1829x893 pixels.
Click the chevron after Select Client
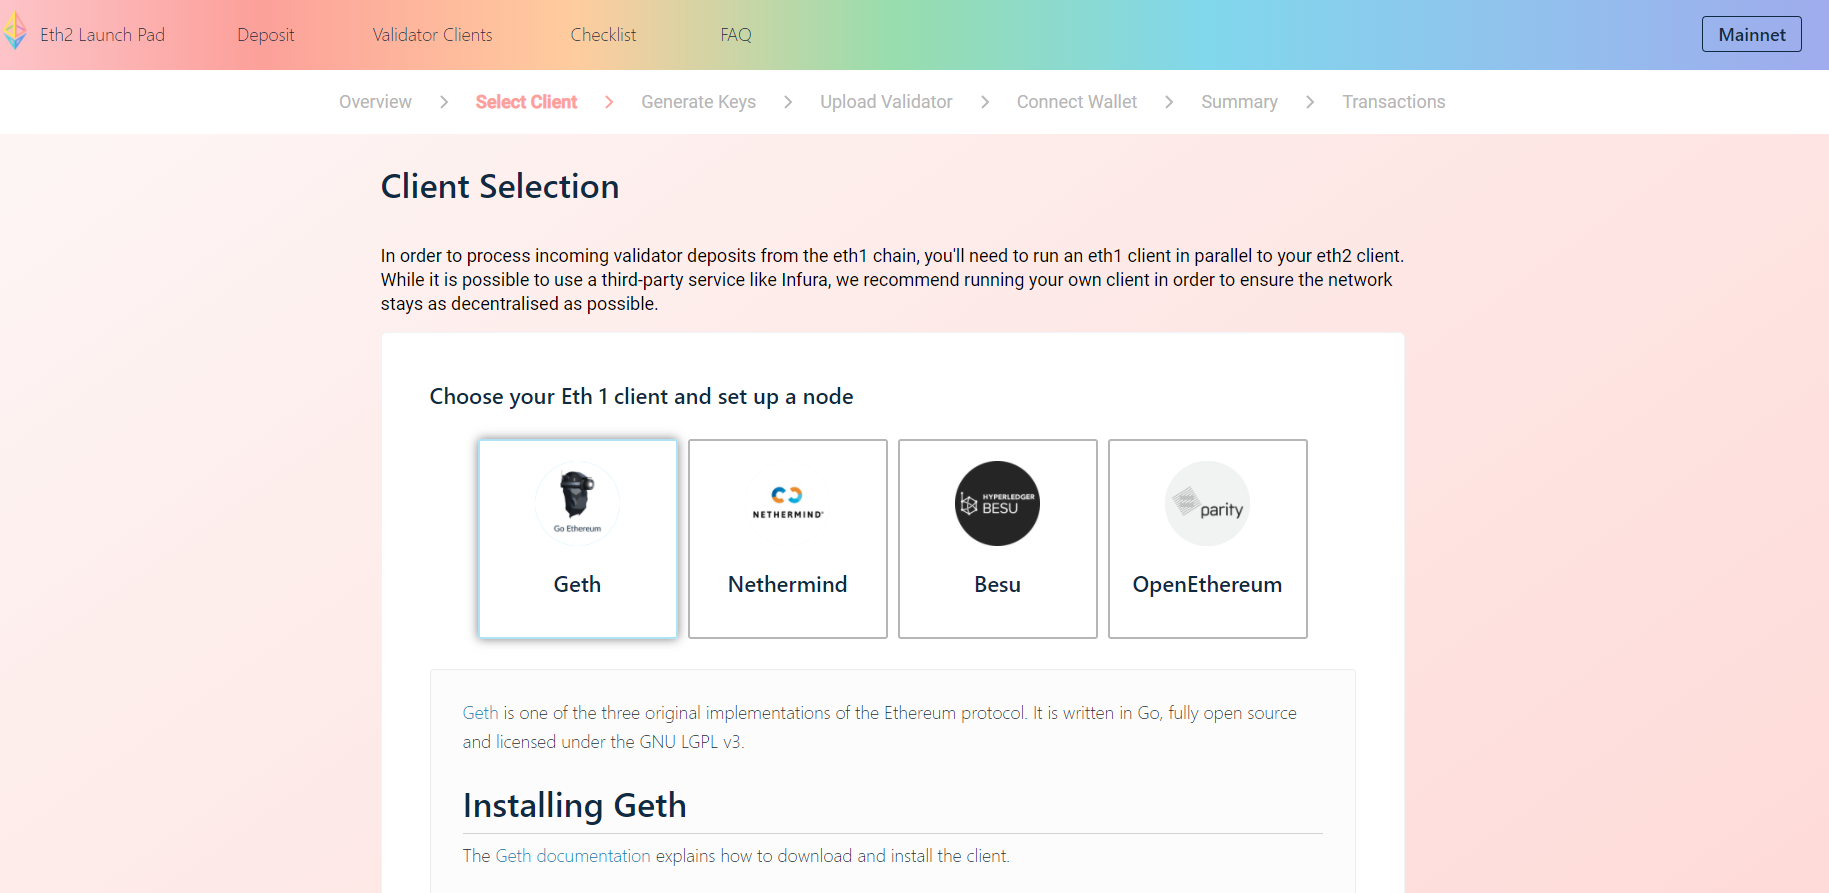click(609, 102)
